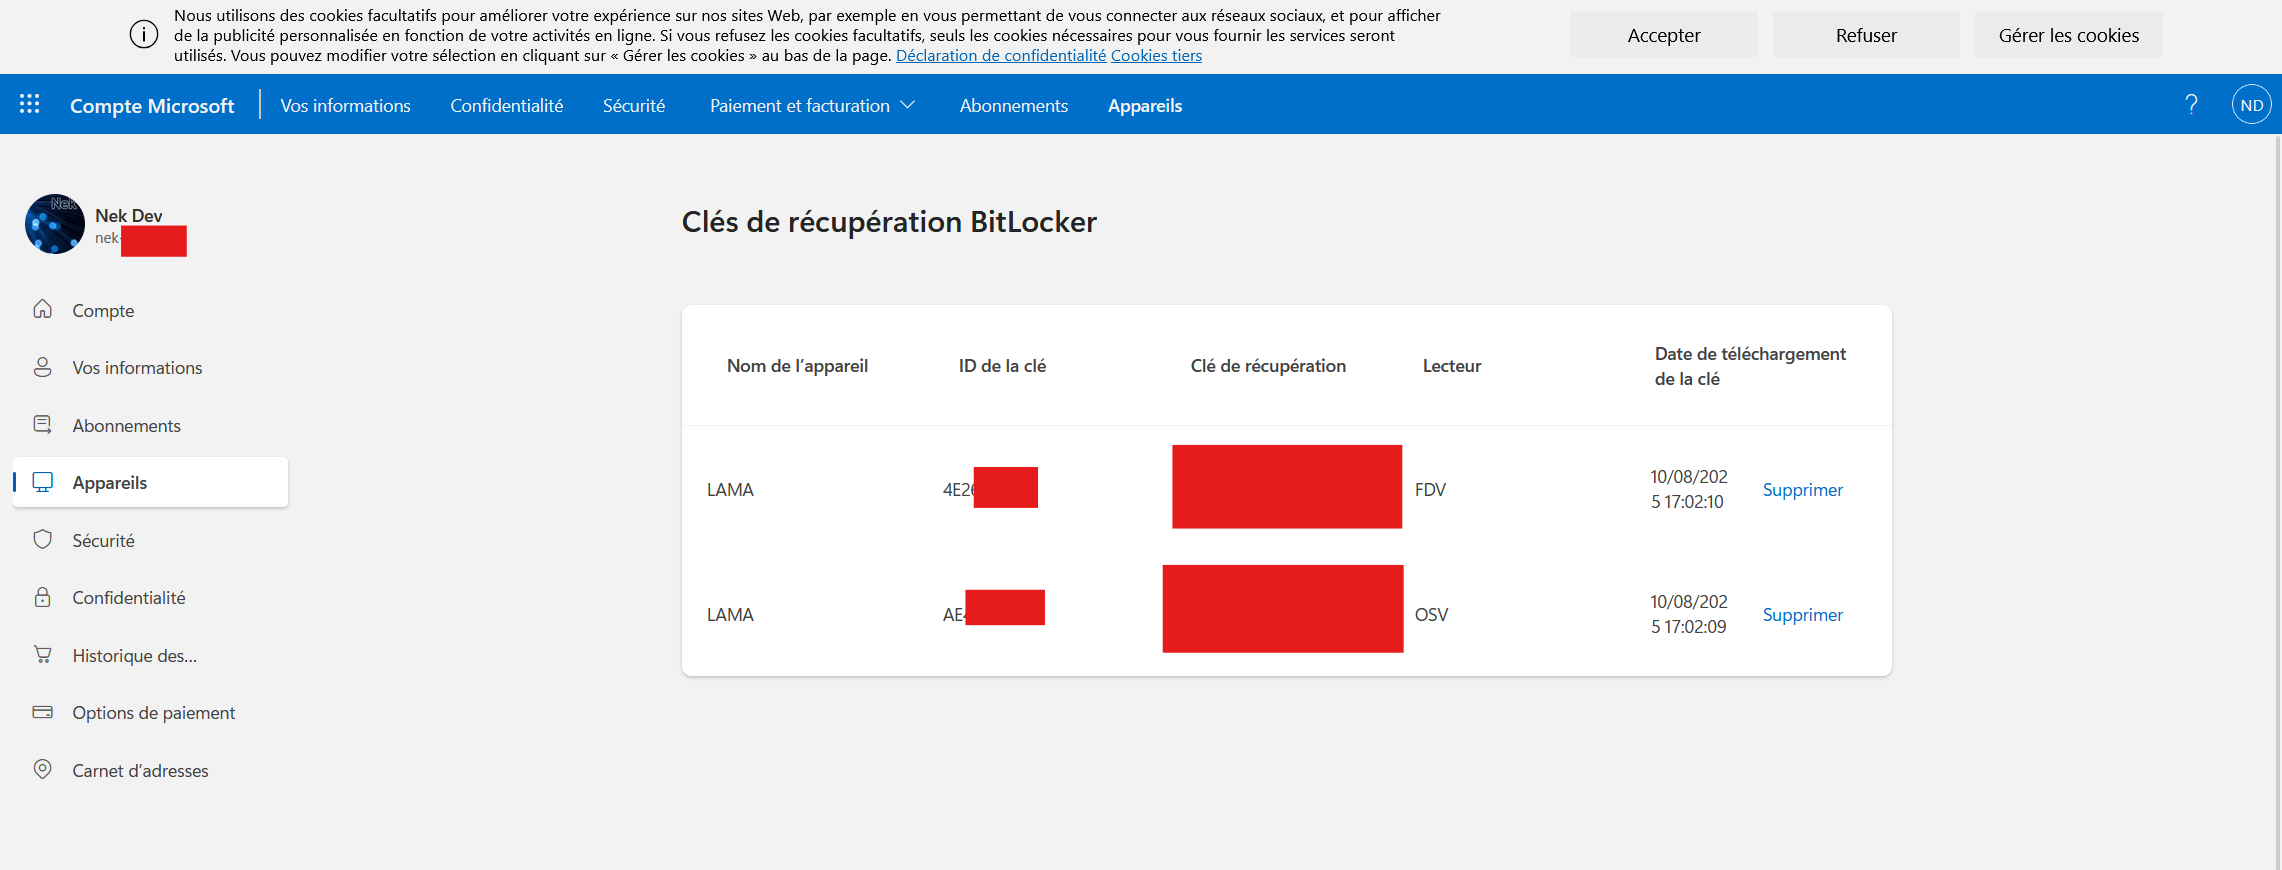Click the Abonnements icon in sidebar

42,425
